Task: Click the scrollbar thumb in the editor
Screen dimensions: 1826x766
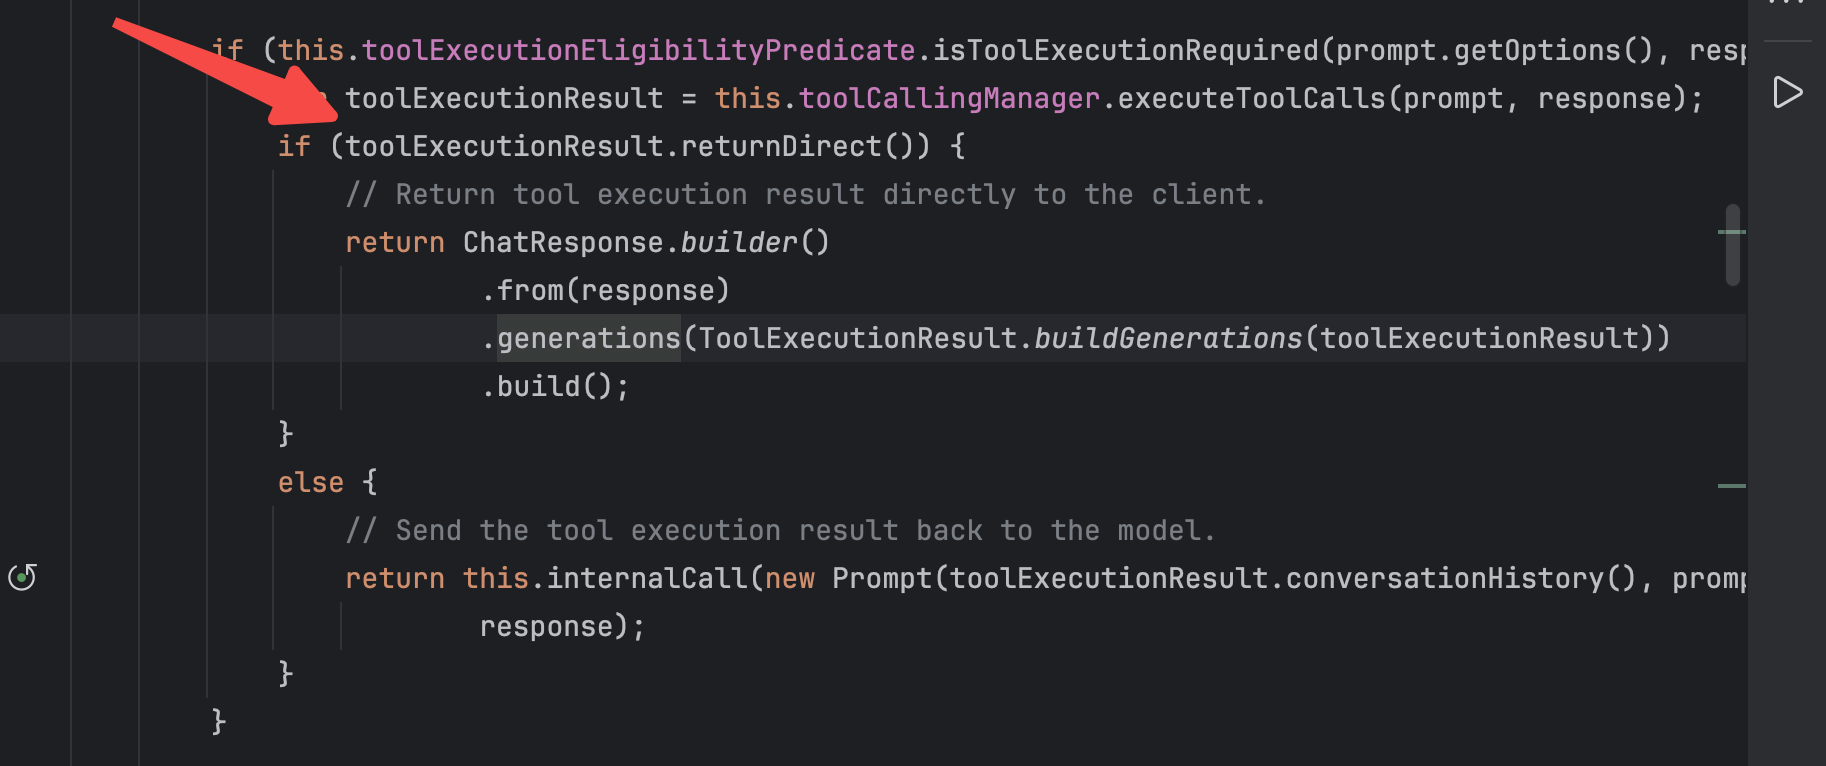Action: click(x=1732, y=245)
